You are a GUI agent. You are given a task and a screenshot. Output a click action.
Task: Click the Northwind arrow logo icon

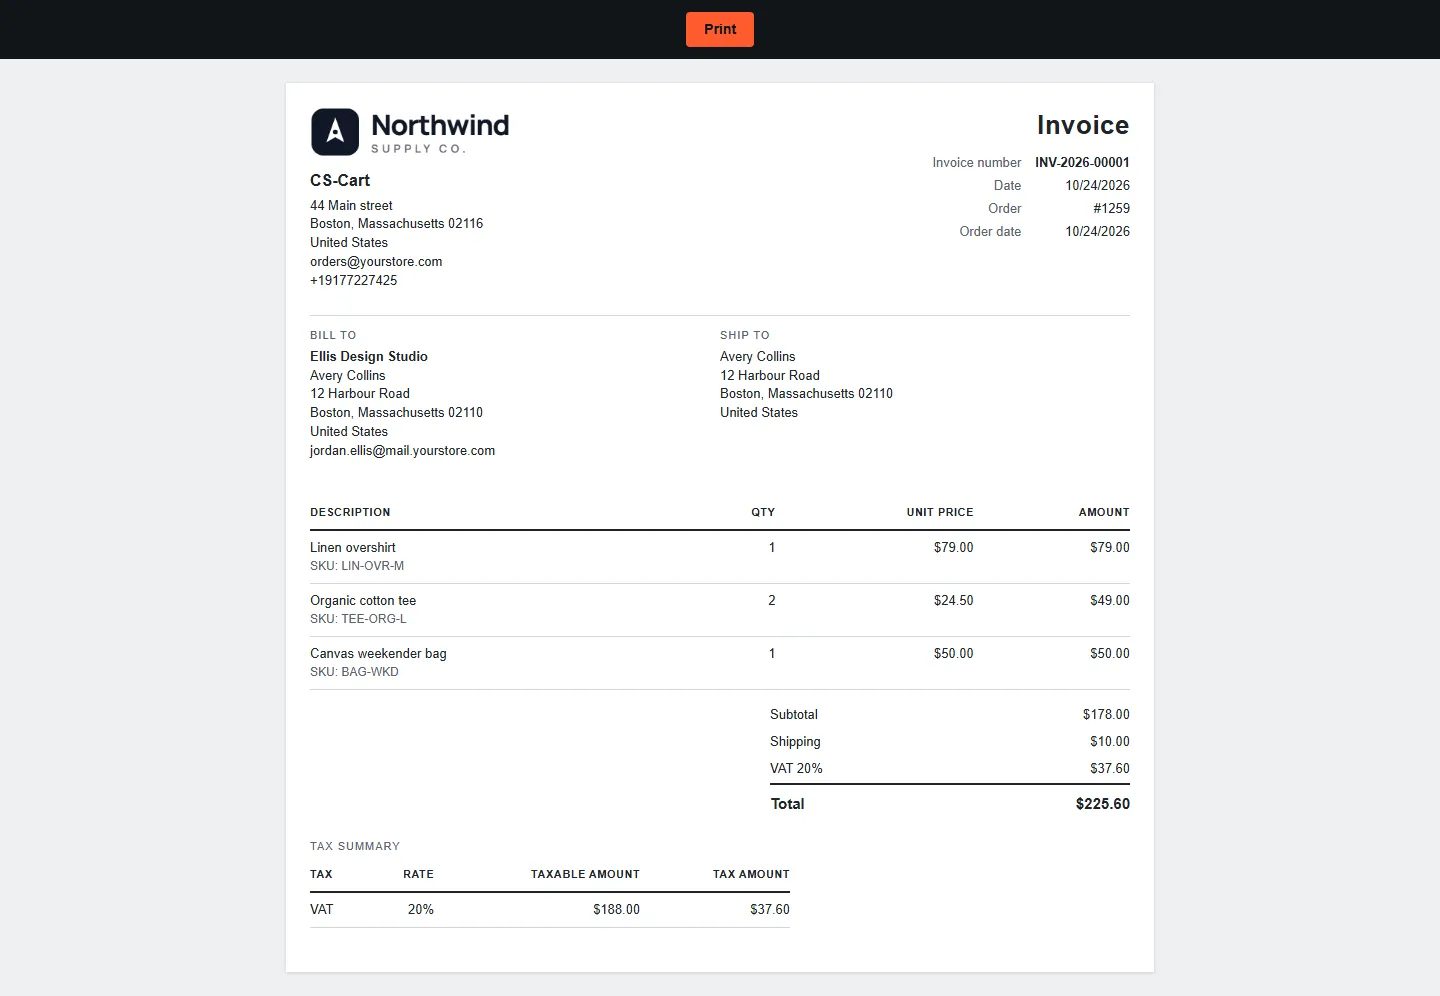(335, 132)
